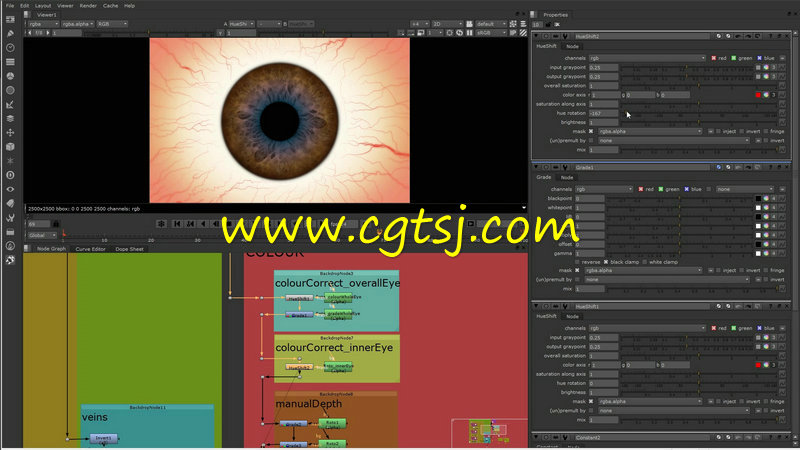Open HueShift2 channels rgb dropdown
Image resolution: width=800 pixels, height=450 pixels.
pyautogui.click(x=647, y=58)
